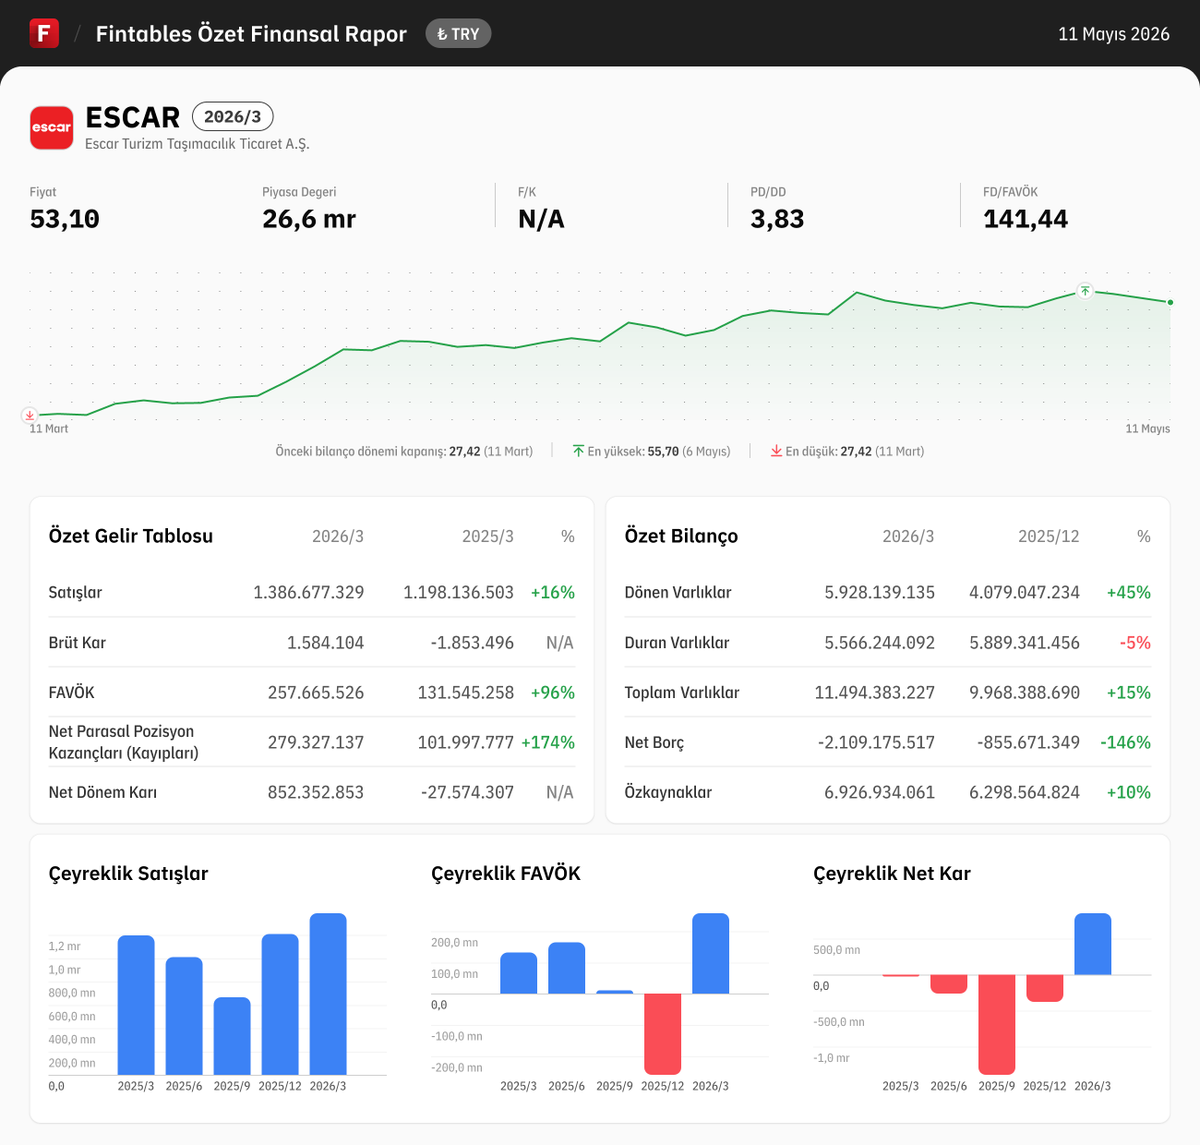Click the chart end point dot at 11 Mayıs
Viewport: 1200px width, 1145px height.
coord(1170,302)
